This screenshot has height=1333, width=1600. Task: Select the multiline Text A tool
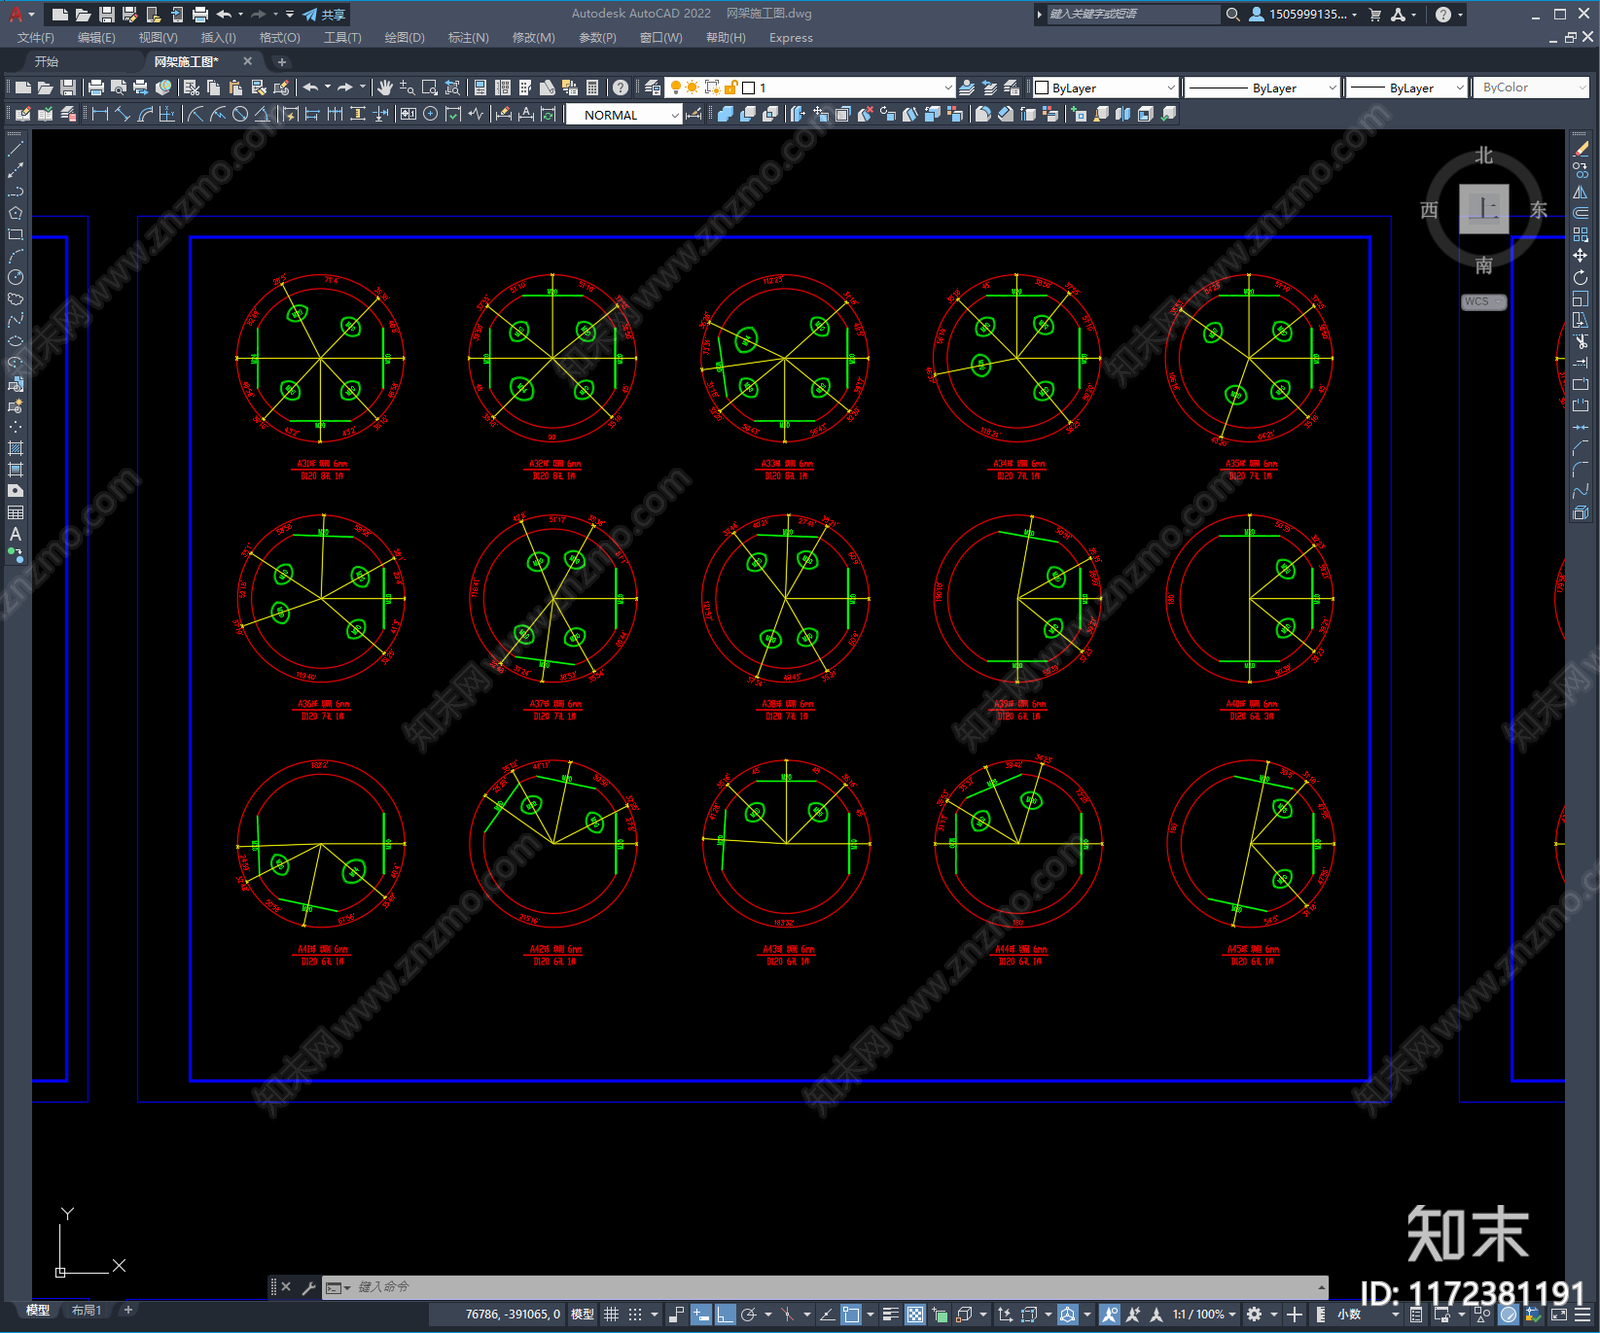[x=15, y=534]
